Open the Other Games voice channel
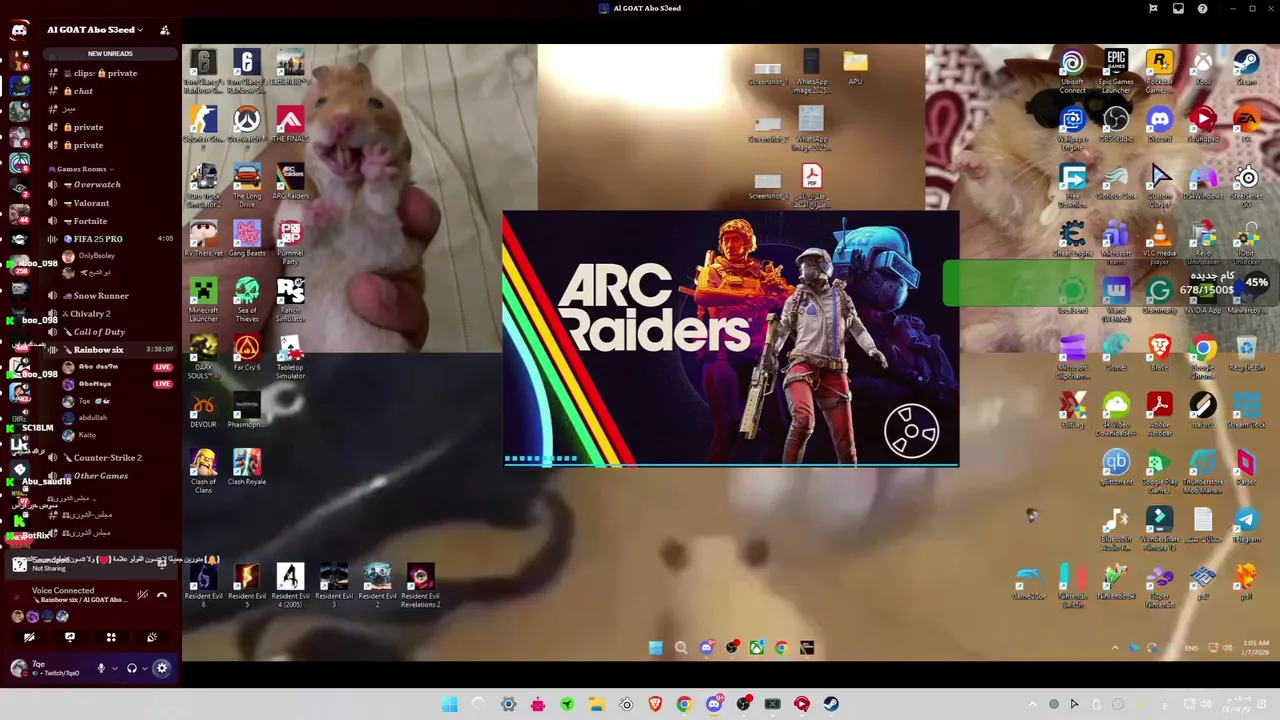 109,476
